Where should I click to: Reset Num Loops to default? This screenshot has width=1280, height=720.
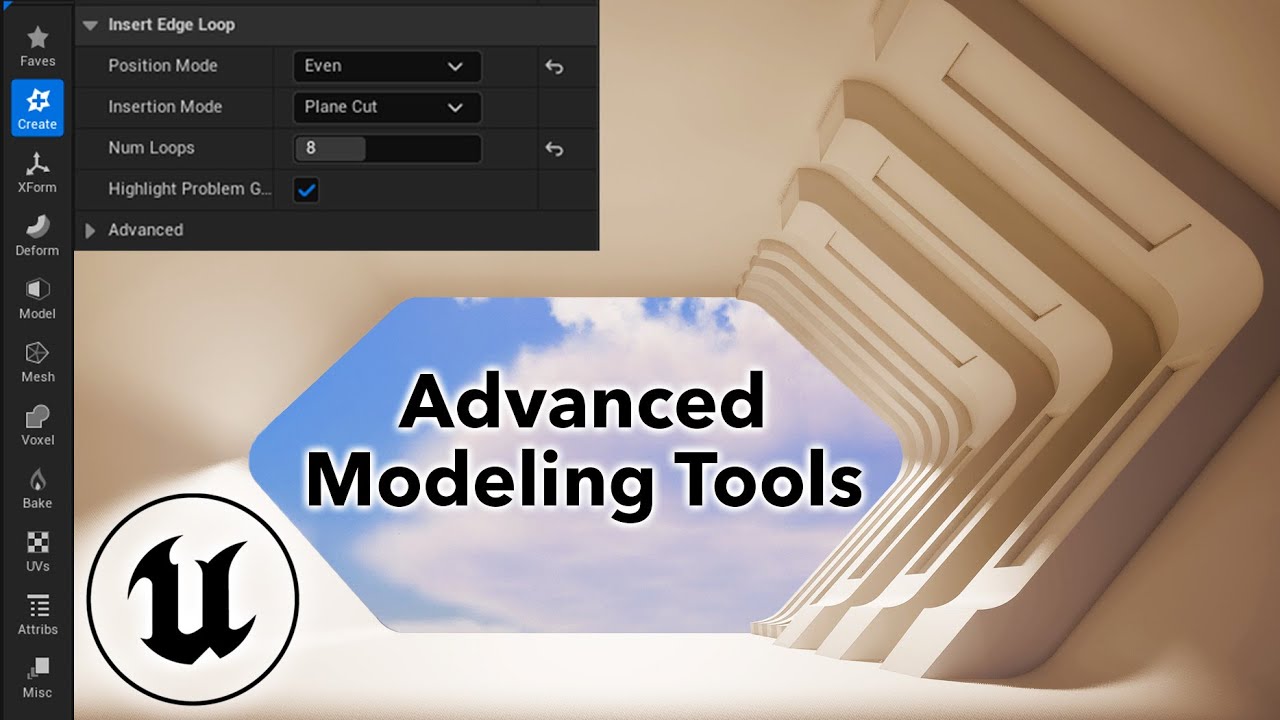[x=554, y=149]
